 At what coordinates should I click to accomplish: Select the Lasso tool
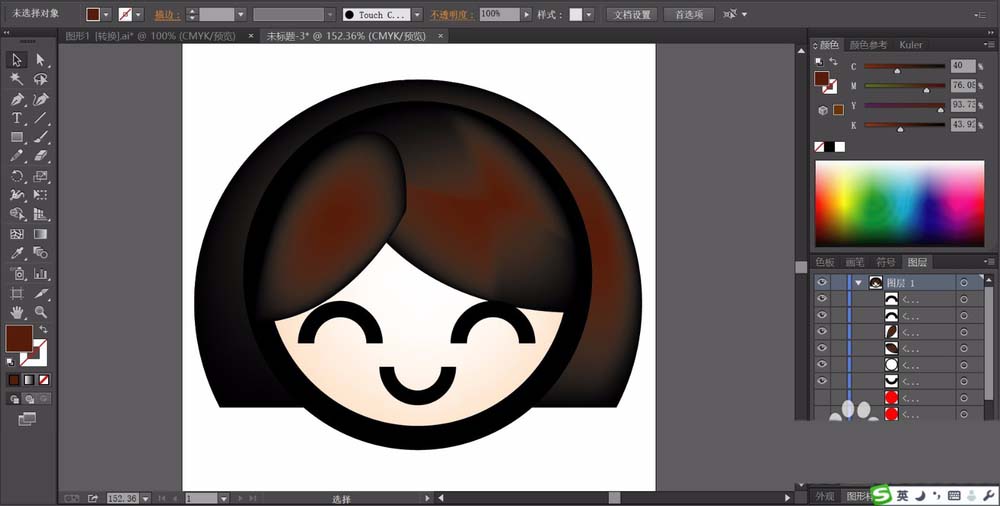[x=41, y=79]
